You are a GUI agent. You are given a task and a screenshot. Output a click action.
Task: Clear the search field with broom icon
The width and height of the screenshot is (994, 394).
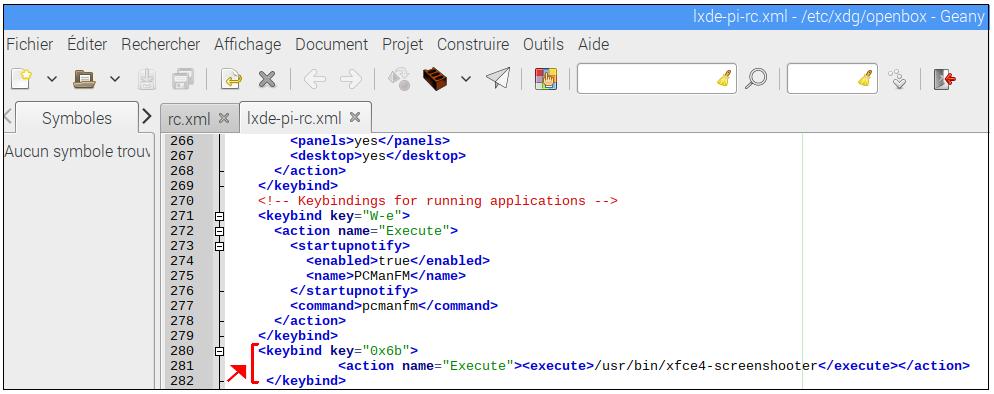coord(725,79)
